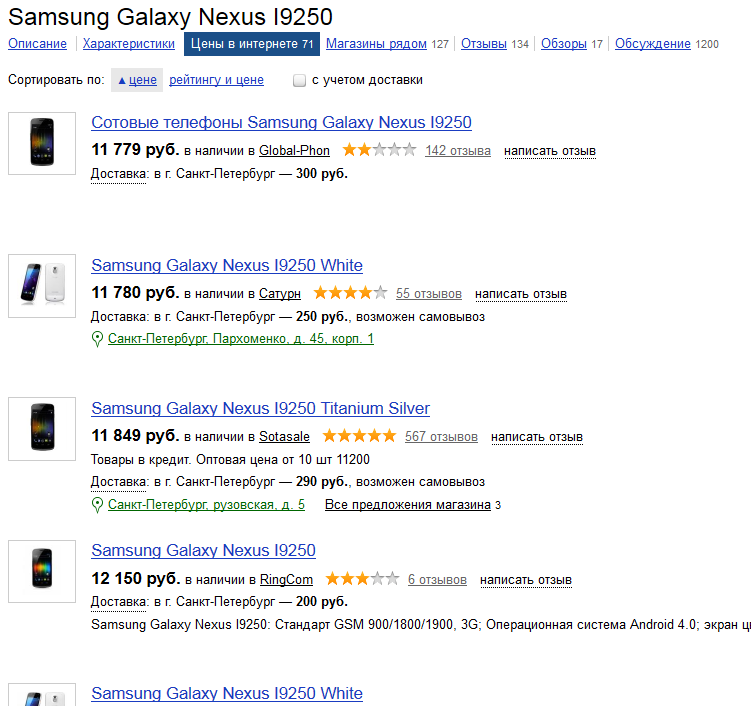Image resolution: width=751 pixels, height=706 pixels.
Task: Open the 'Обсуждение' tab
Action: [653, 44]
